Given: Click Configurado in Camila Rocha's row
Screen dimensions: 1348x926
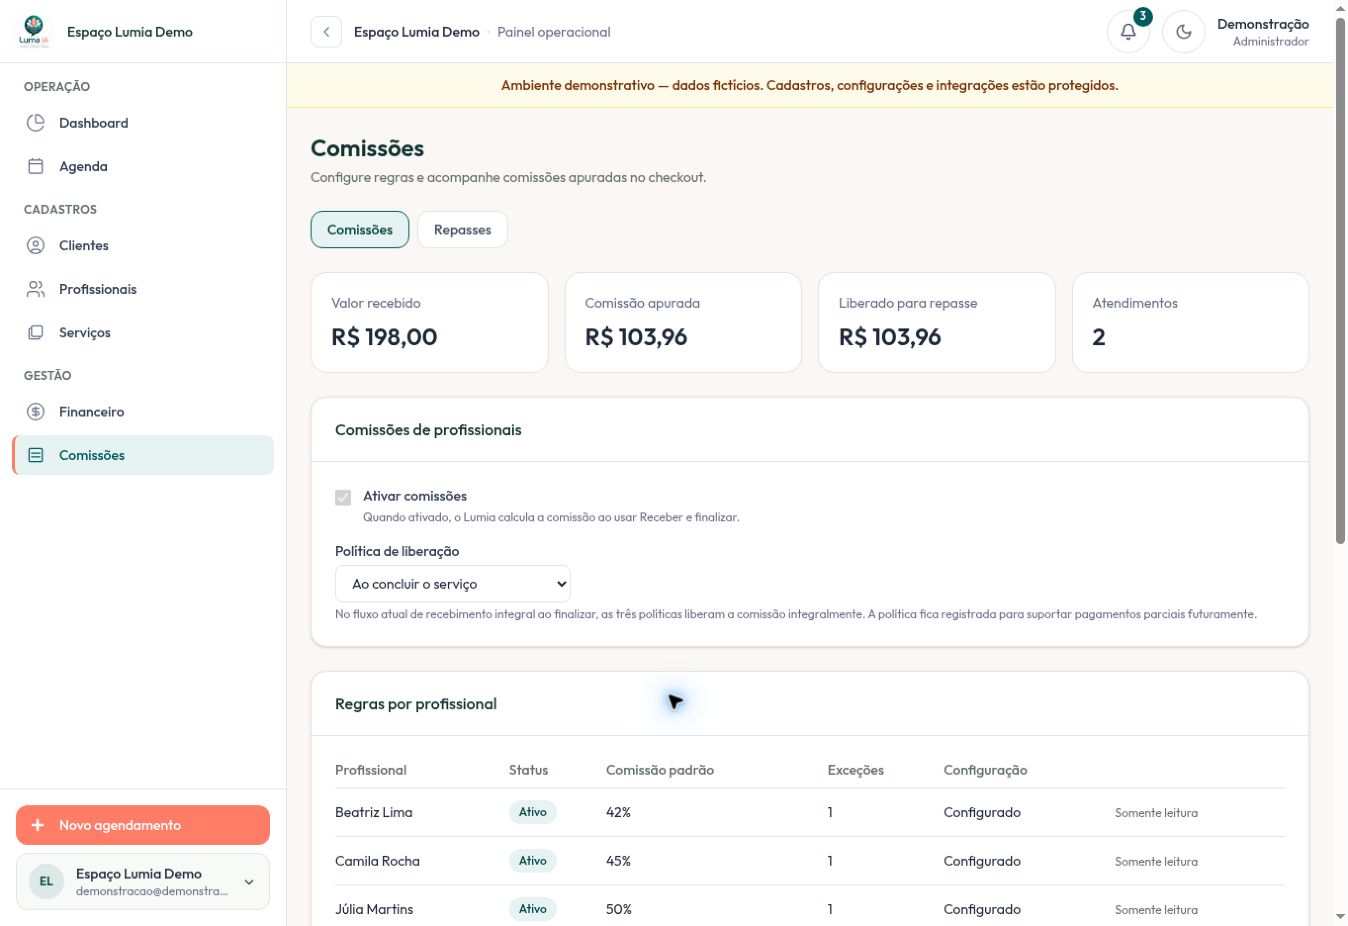Looking at the screenshot, I should (x=982, y=861).
